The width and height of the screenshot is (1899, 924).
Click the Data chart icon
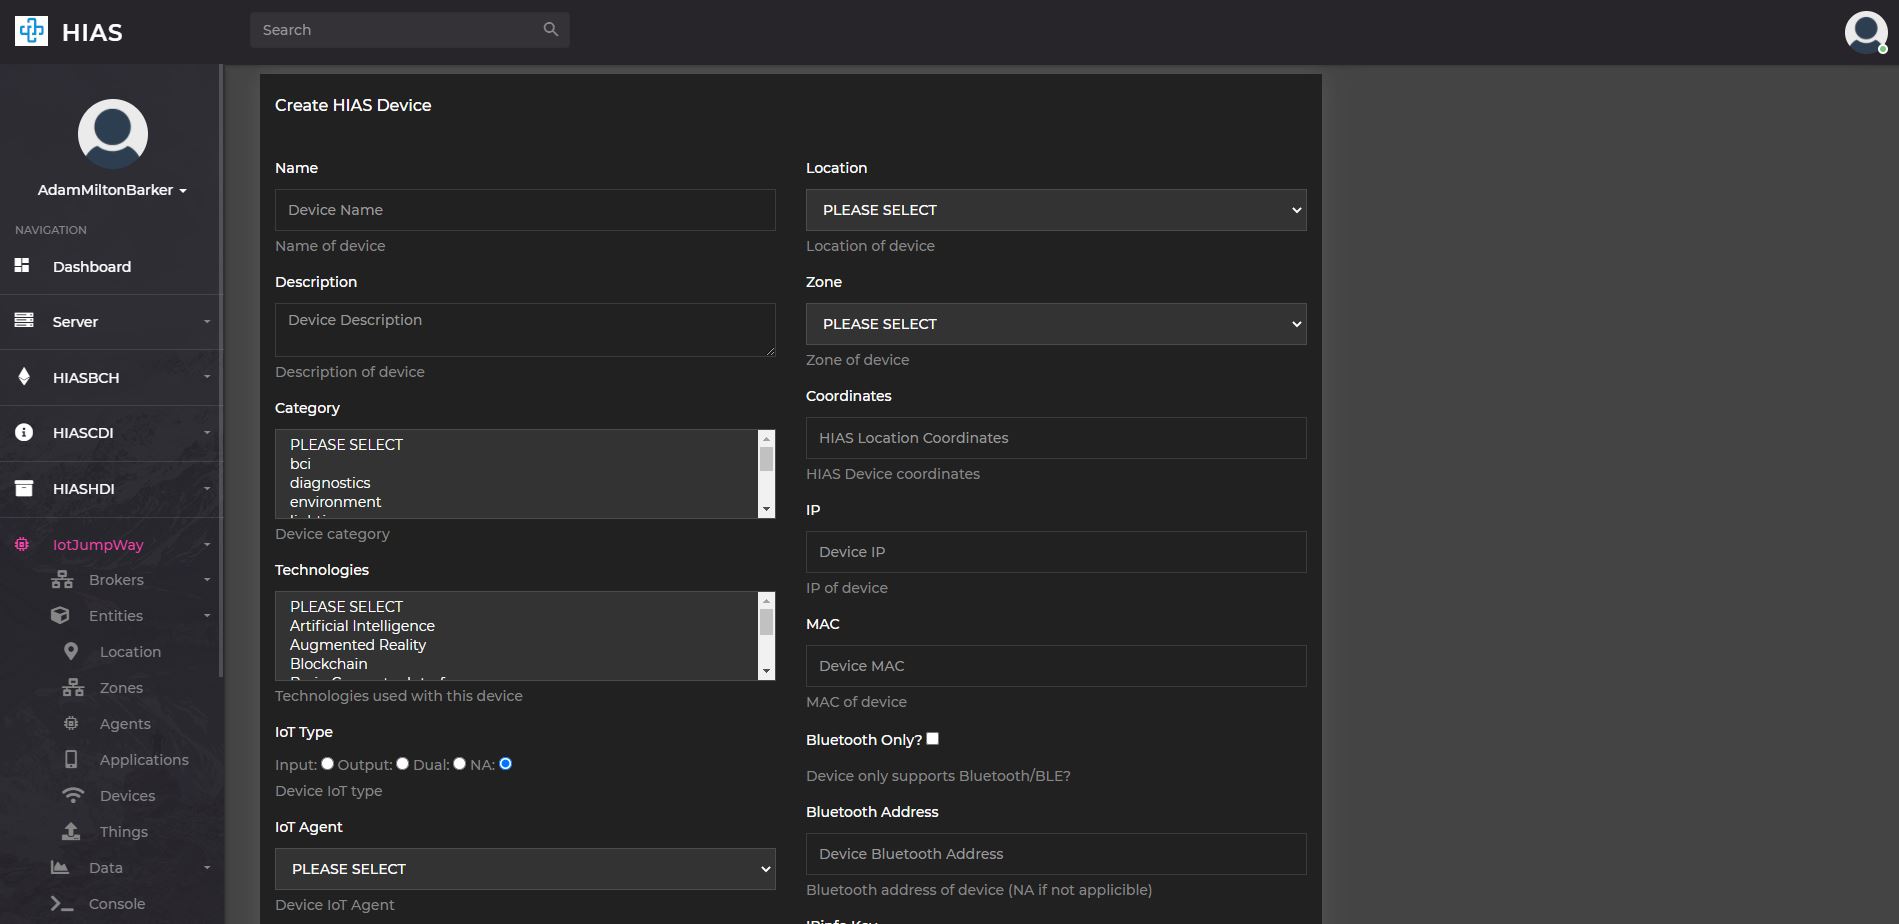tap(60, 867)
